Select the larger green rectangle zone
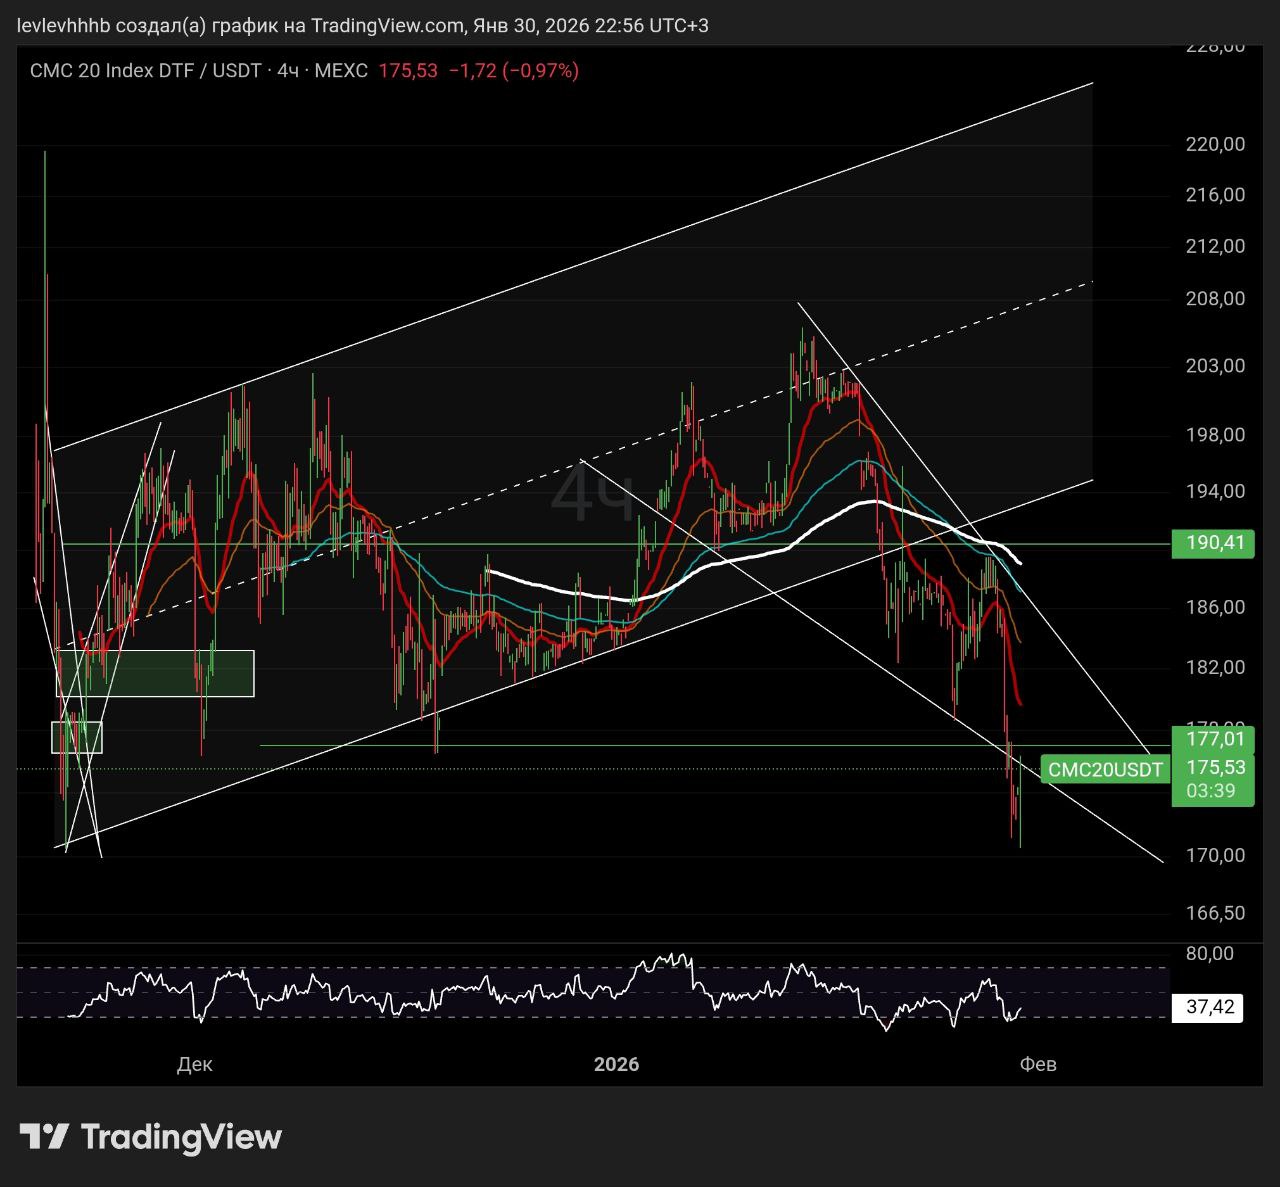Image resolution: width=1280 pixels, height=1187 pixels. click(155, 673)
